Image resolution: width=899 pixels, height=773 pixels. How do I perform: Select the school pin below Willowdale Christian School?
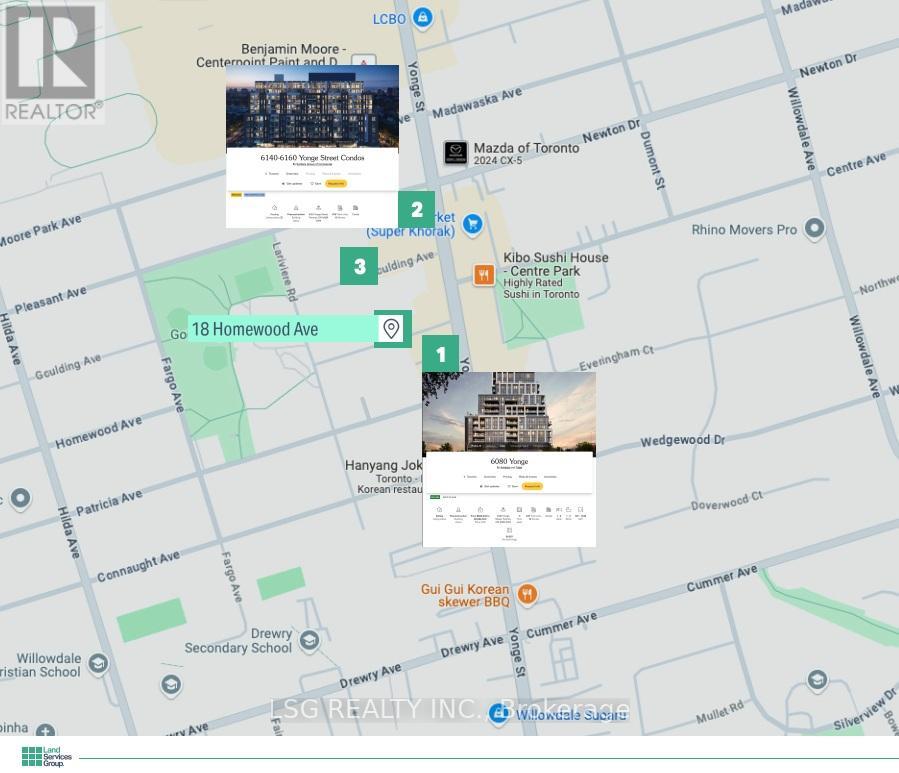pyautogui.click(x=171, y=685)
